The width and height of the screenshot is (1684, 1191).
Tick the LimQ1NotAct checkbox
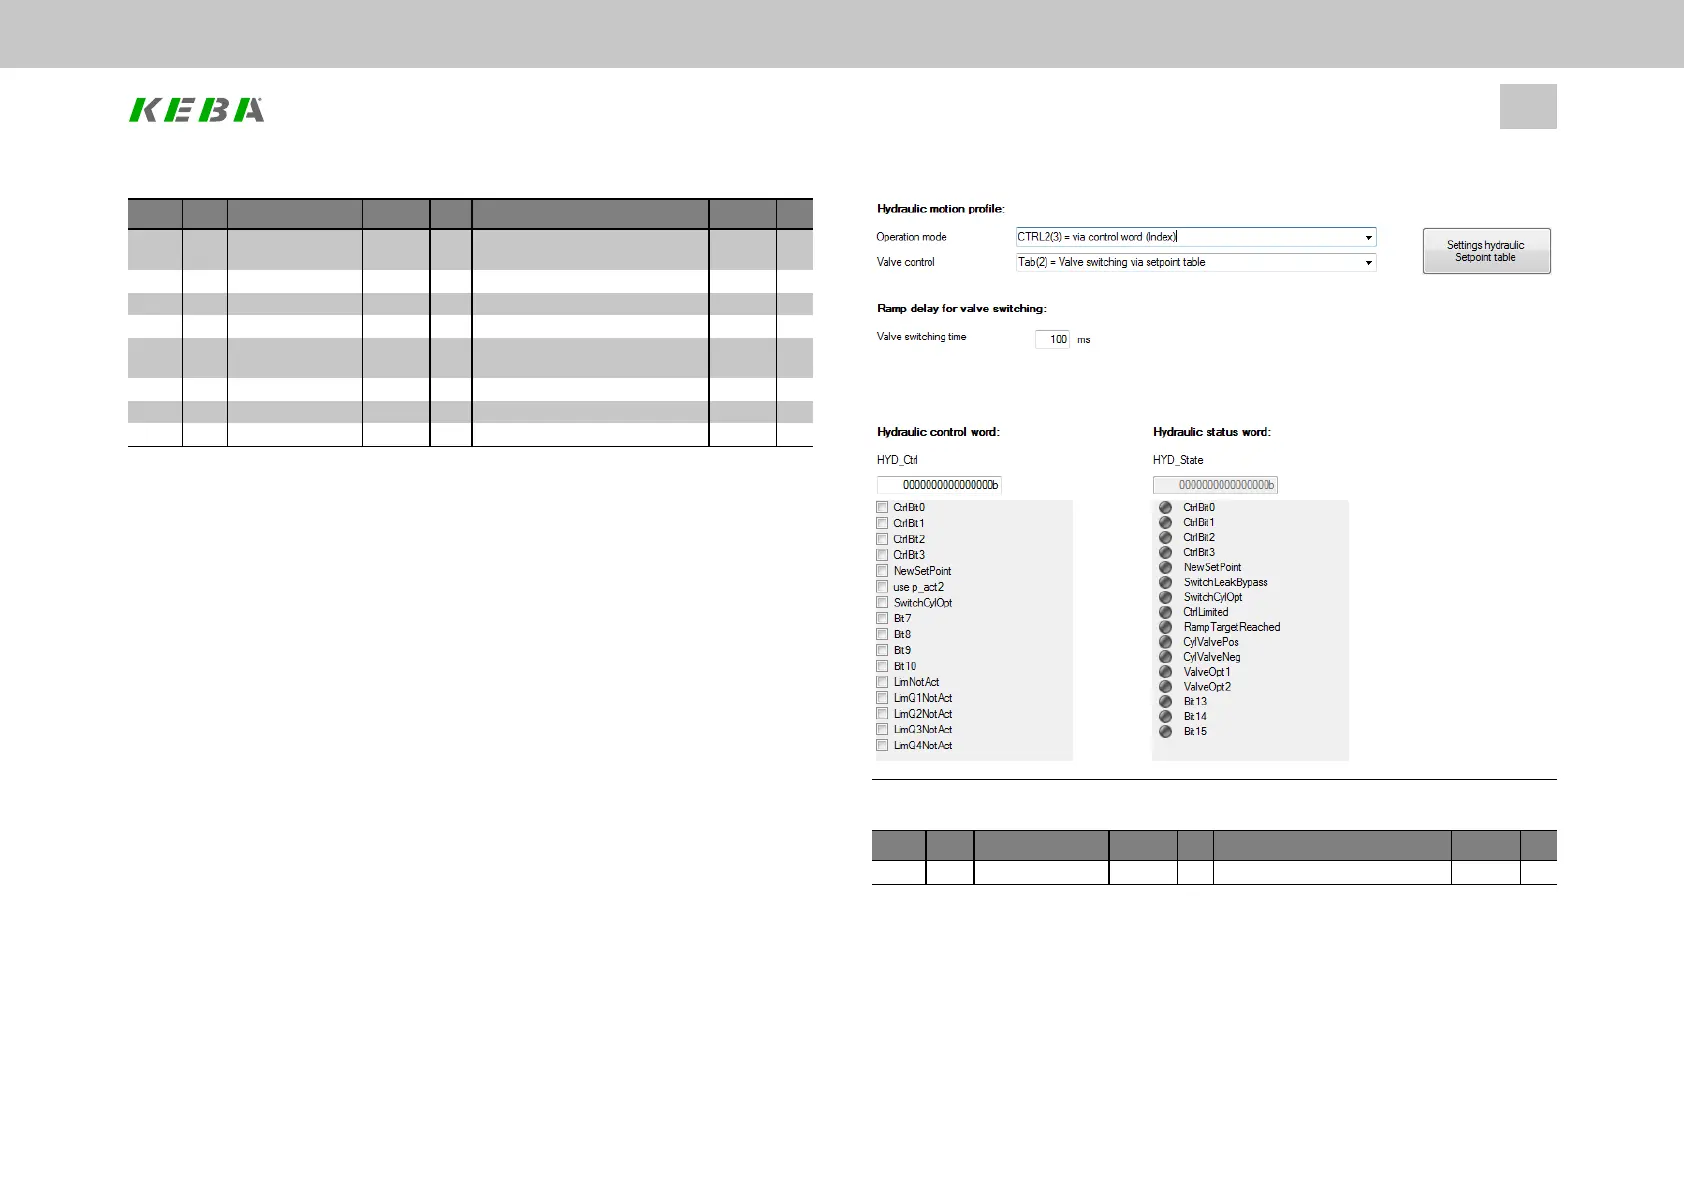coord(882,698)
